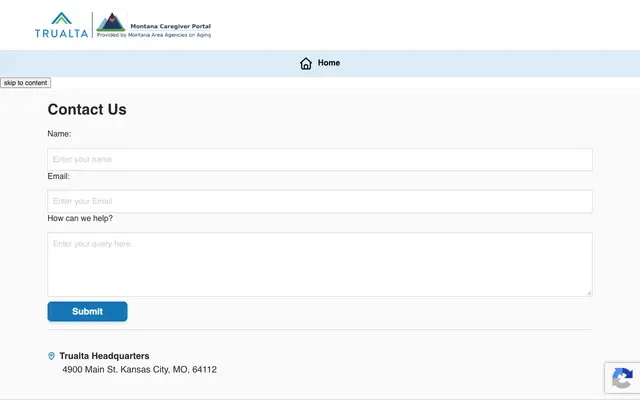Focus the Enter your name field
640x400 pixels.
pos(320,160)
